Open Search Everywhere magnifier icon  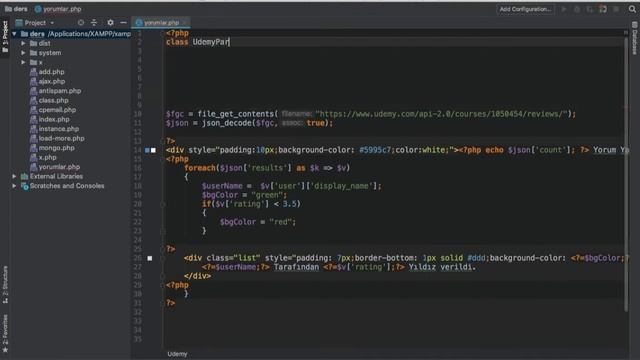[x=632, y=9]
